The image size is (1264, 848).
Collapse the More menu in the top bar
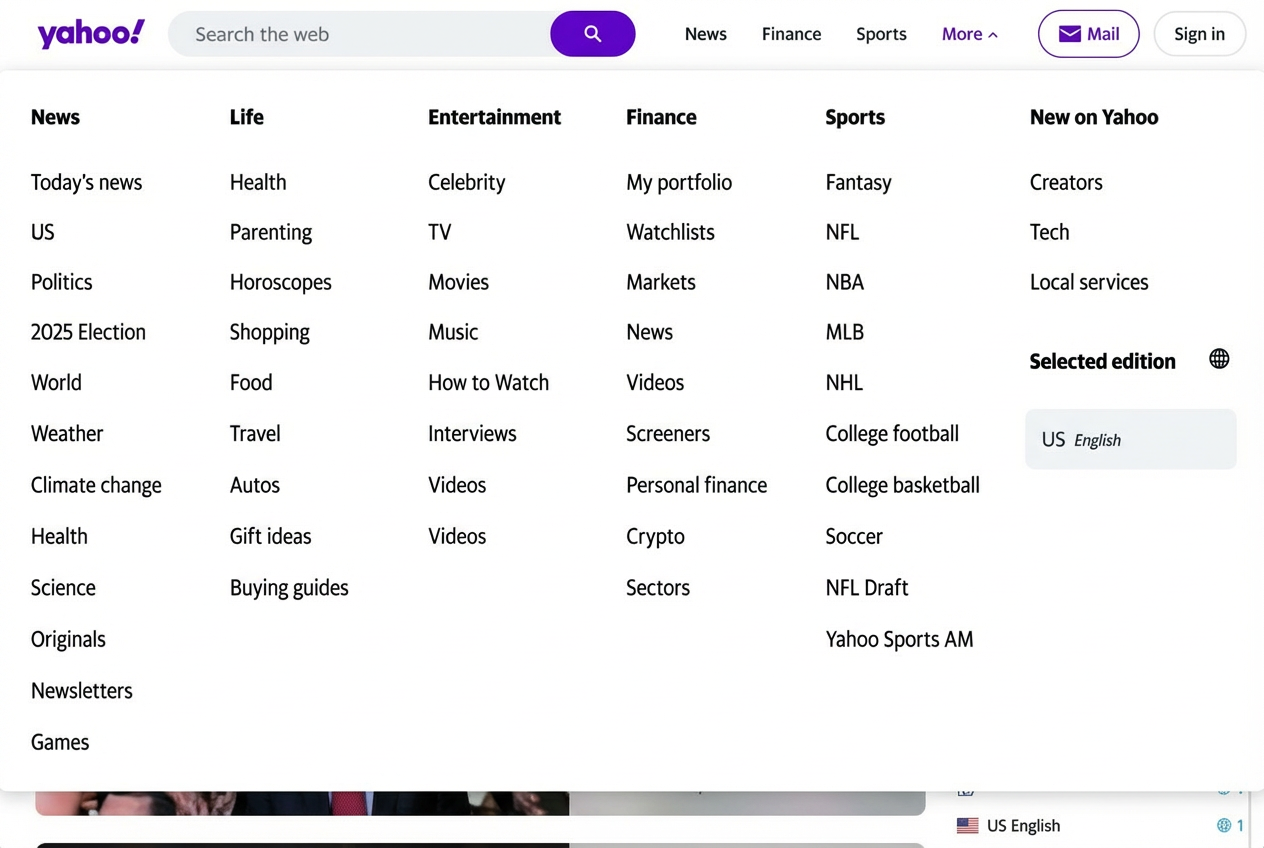970,34
